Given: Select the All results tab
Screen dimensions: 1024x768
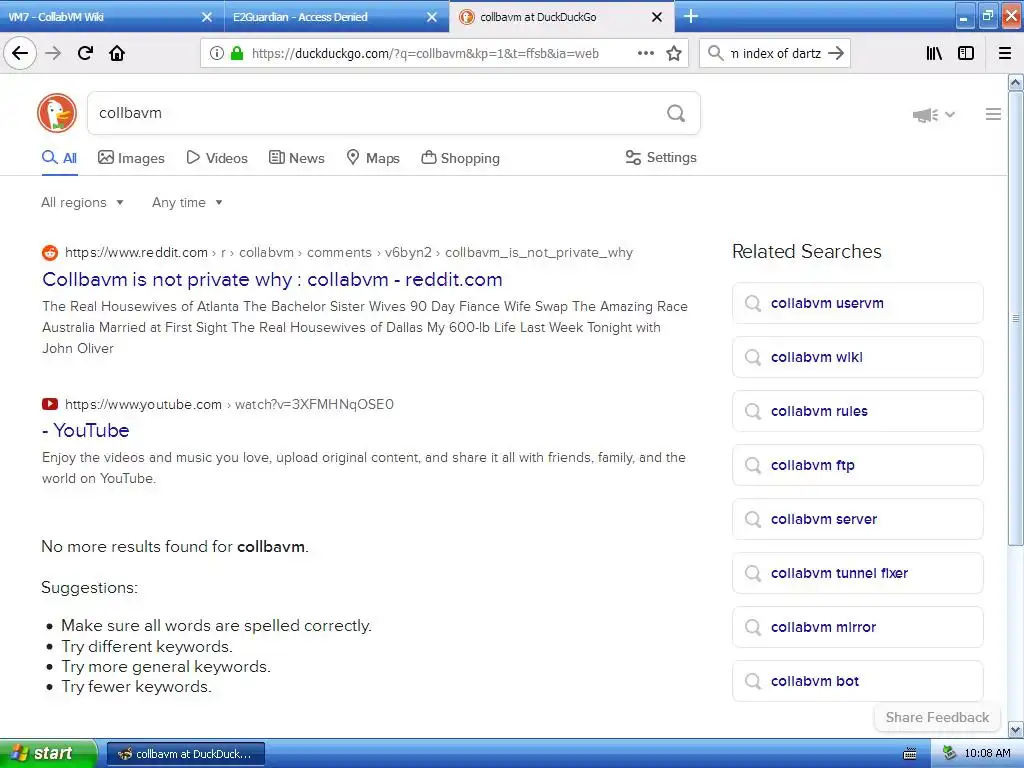Looking at the screenshot, I should [59, 158].
